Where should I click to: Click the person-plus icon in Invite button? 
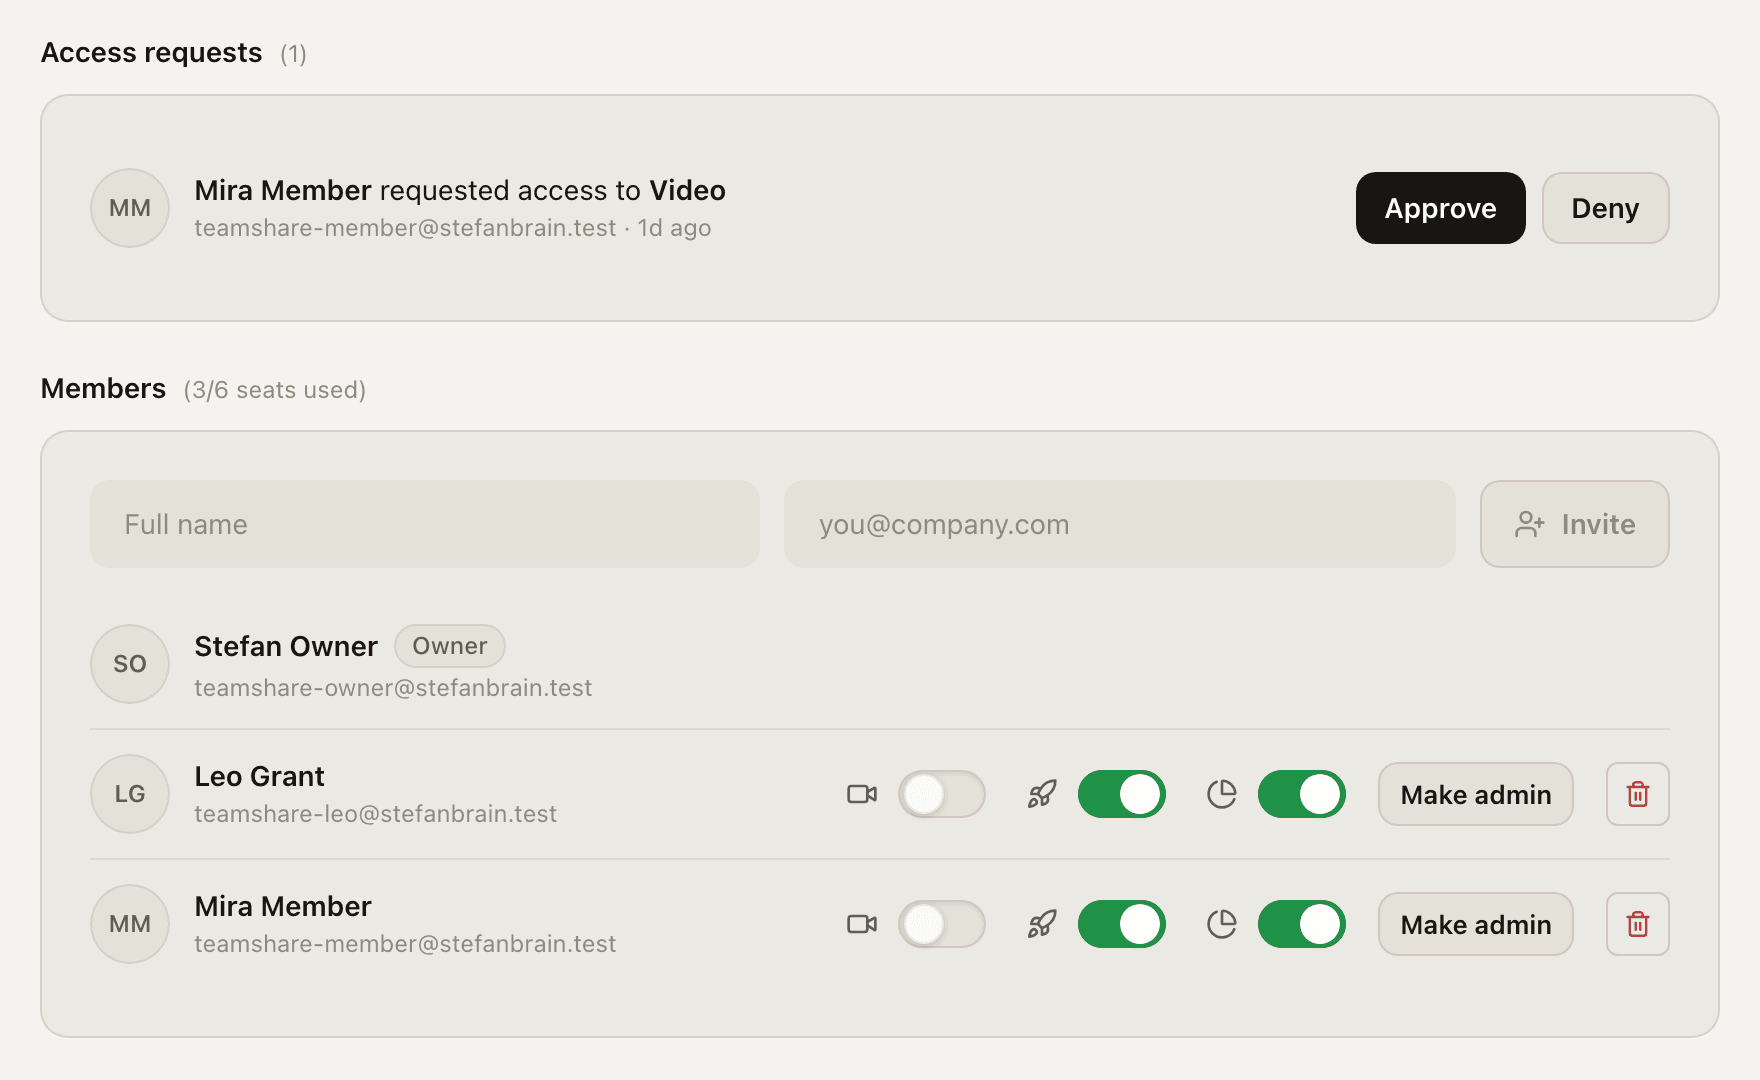coord(1530,524)
